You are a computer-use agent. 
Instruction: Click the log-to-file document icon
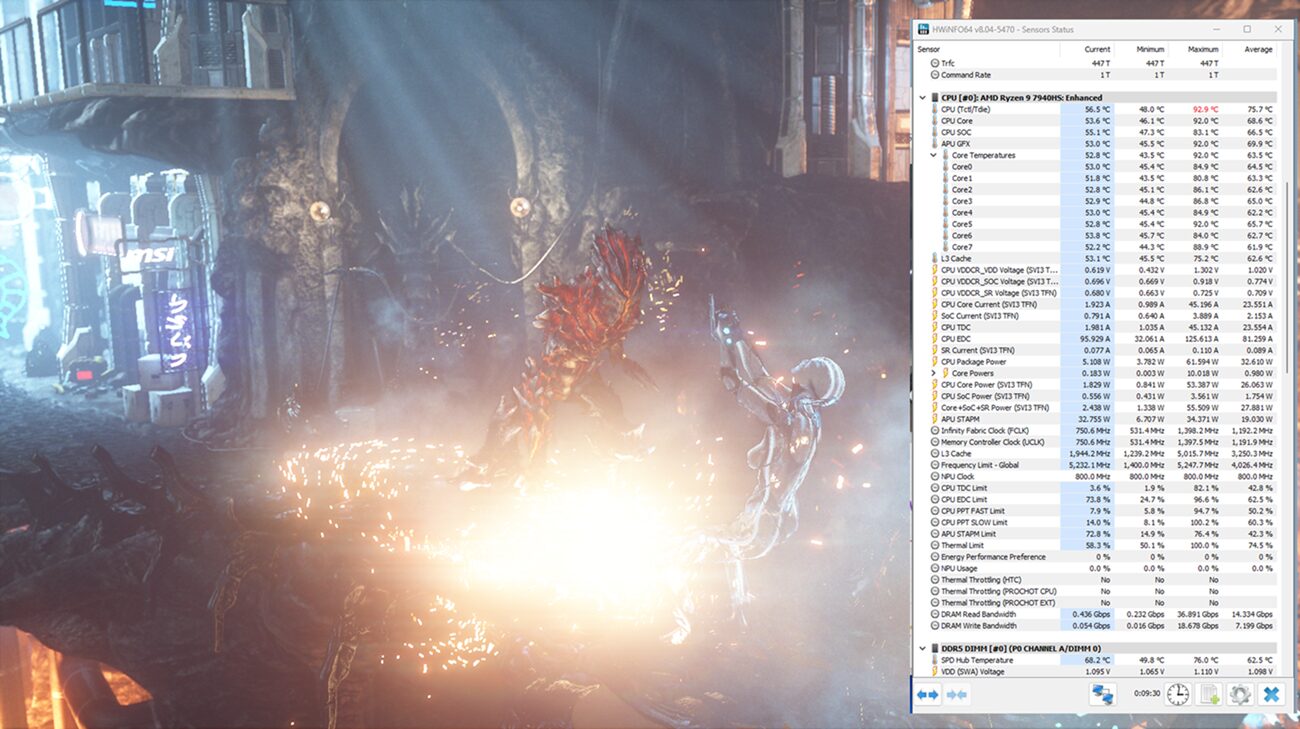coord(1209,694)
